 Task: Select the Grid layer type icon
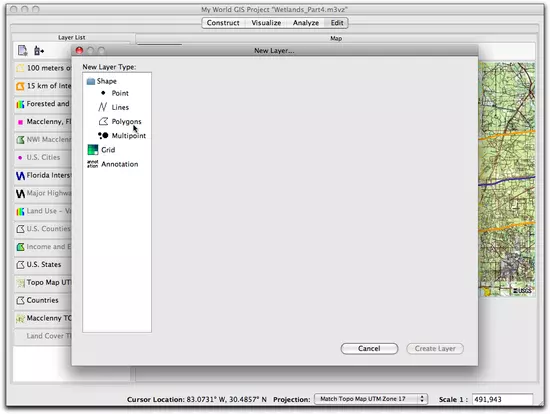click(93, 150)
